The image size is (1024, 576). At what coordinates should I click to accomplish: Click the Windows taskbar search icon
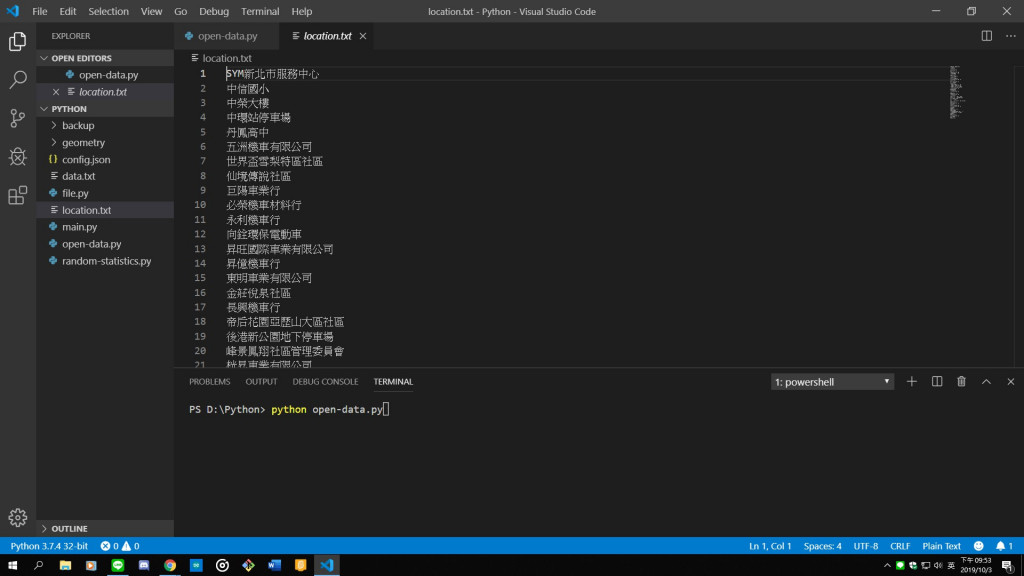click(39, 566)
